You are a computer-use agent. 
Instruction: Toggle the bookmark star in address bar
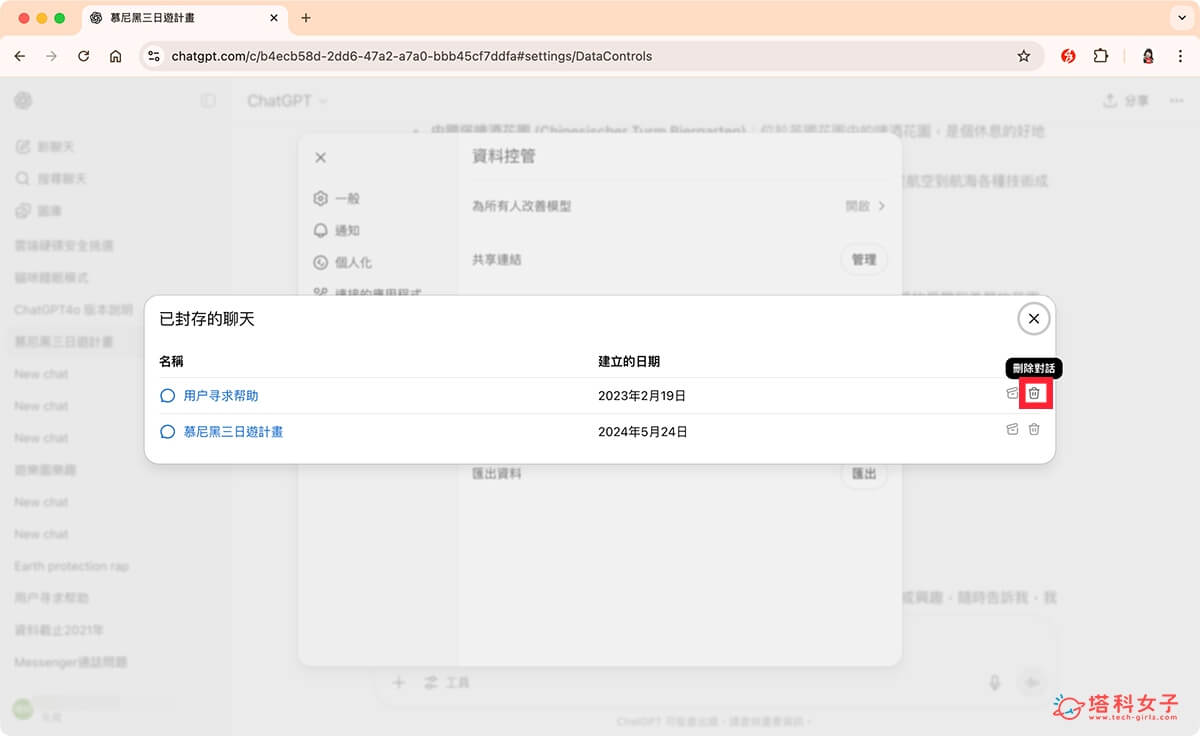[x=1025, y=56]
